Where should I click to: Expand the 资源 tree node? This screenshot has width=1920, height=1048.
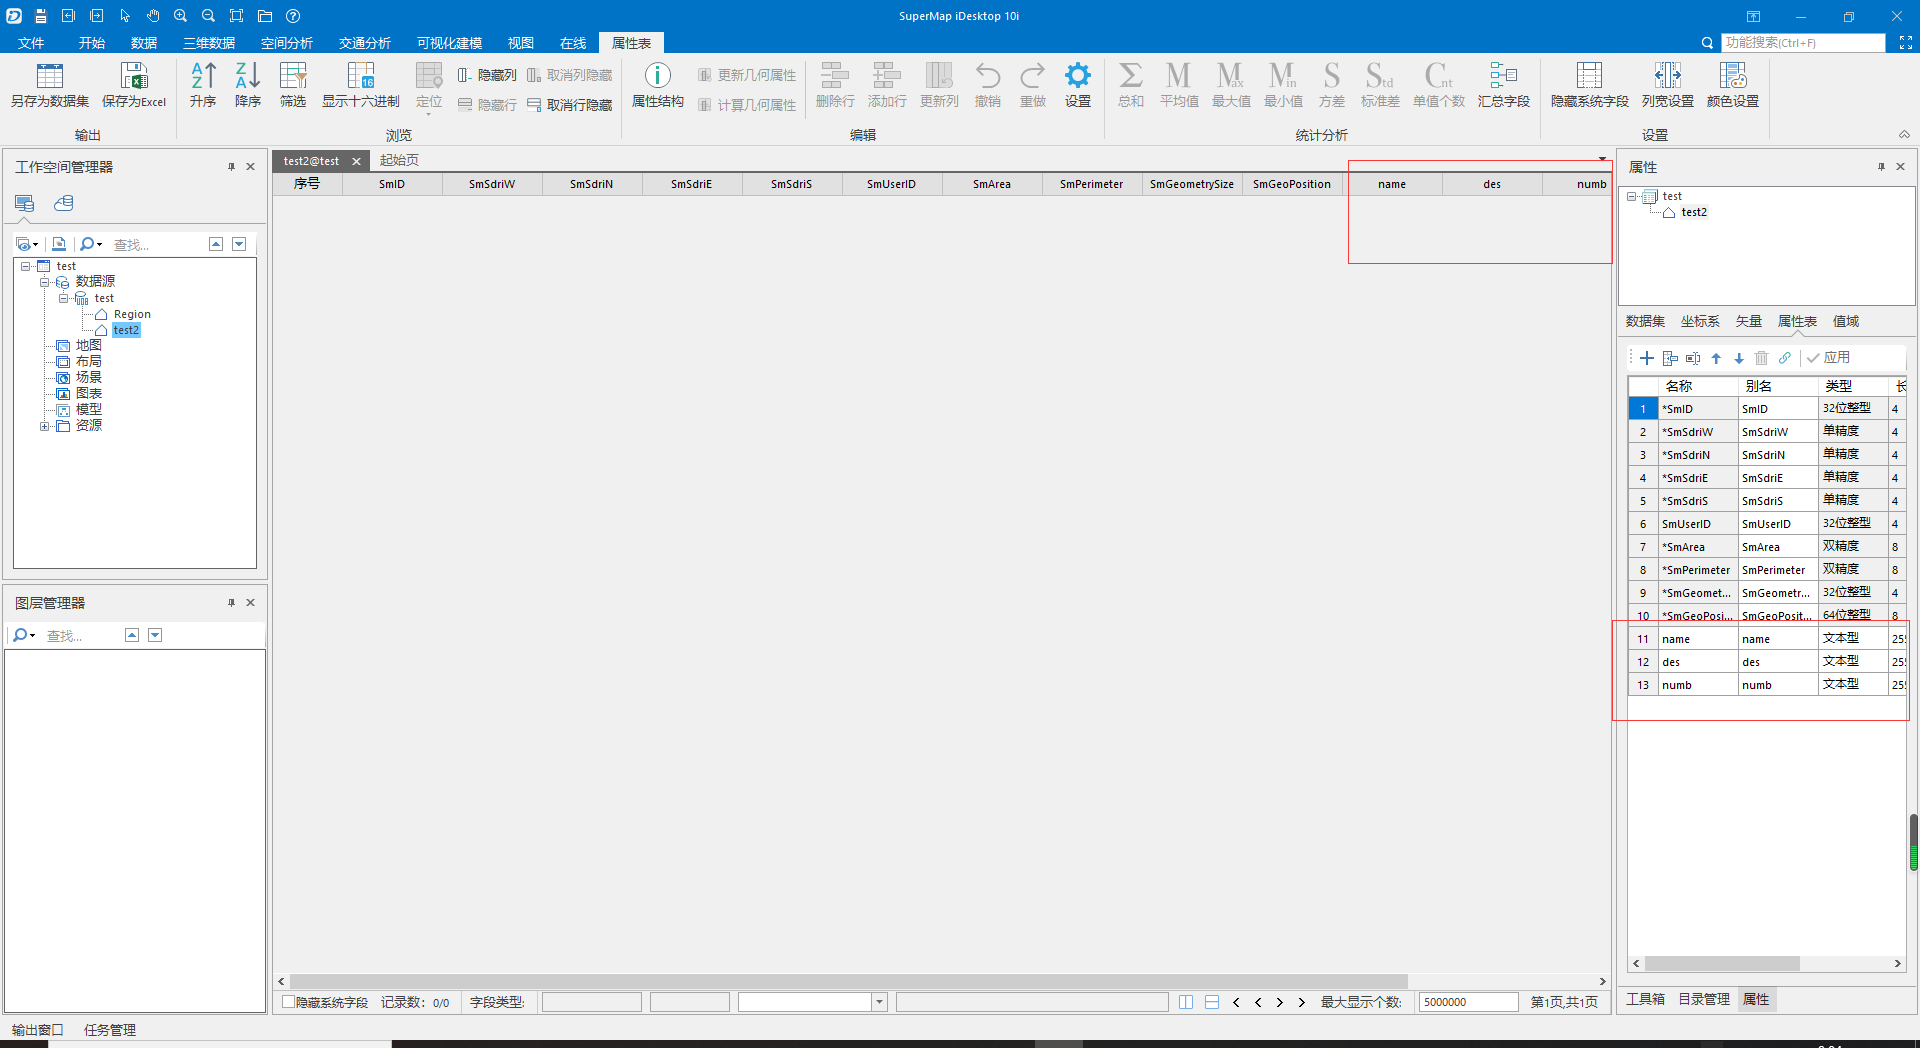44,426
